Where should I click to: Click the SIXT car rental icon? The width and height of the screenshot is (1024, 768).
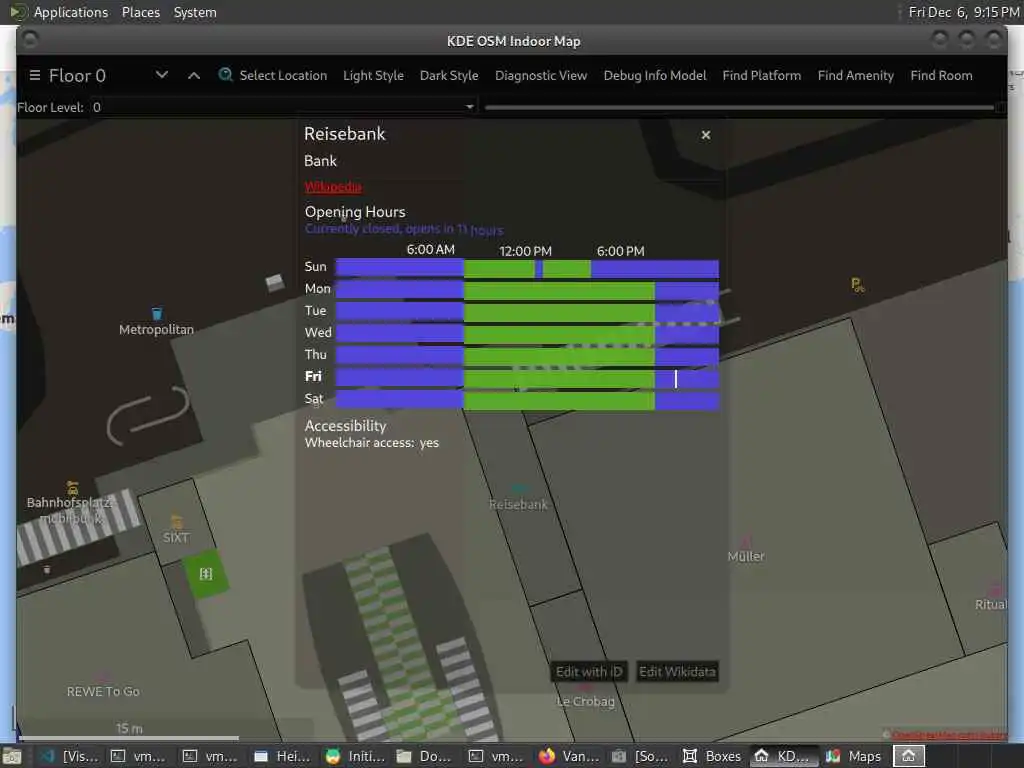pos(176,522)
